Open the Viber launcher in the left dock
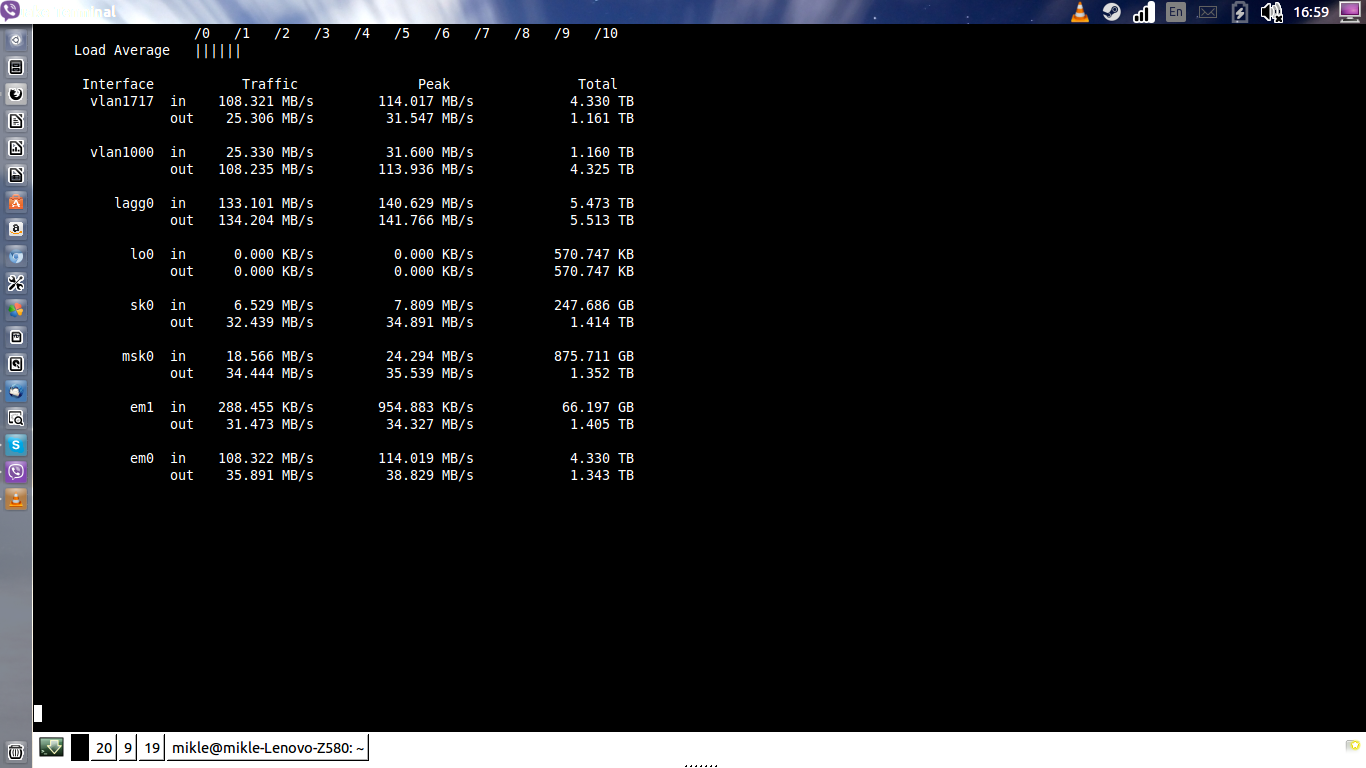 click(x=16, y=472)
